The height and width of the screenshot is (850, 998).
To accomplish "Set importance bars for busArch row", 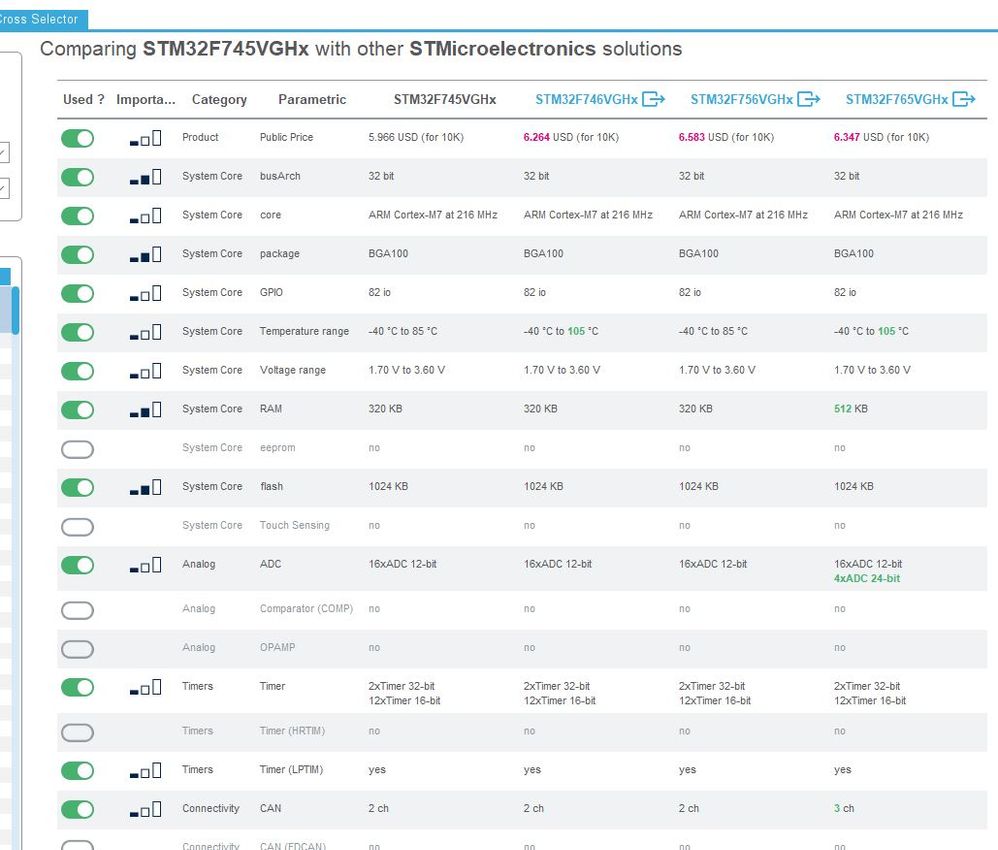I will [145, 177].
